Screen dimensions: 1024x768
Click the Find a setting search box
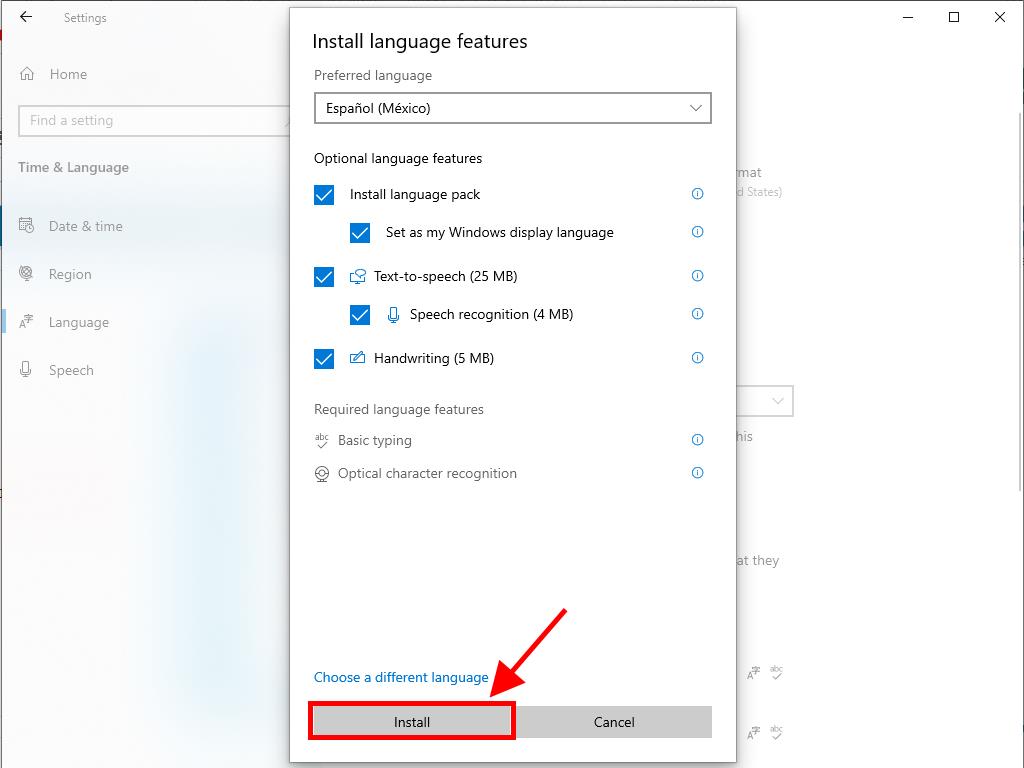pyautogui.click(x=150, y=120)
